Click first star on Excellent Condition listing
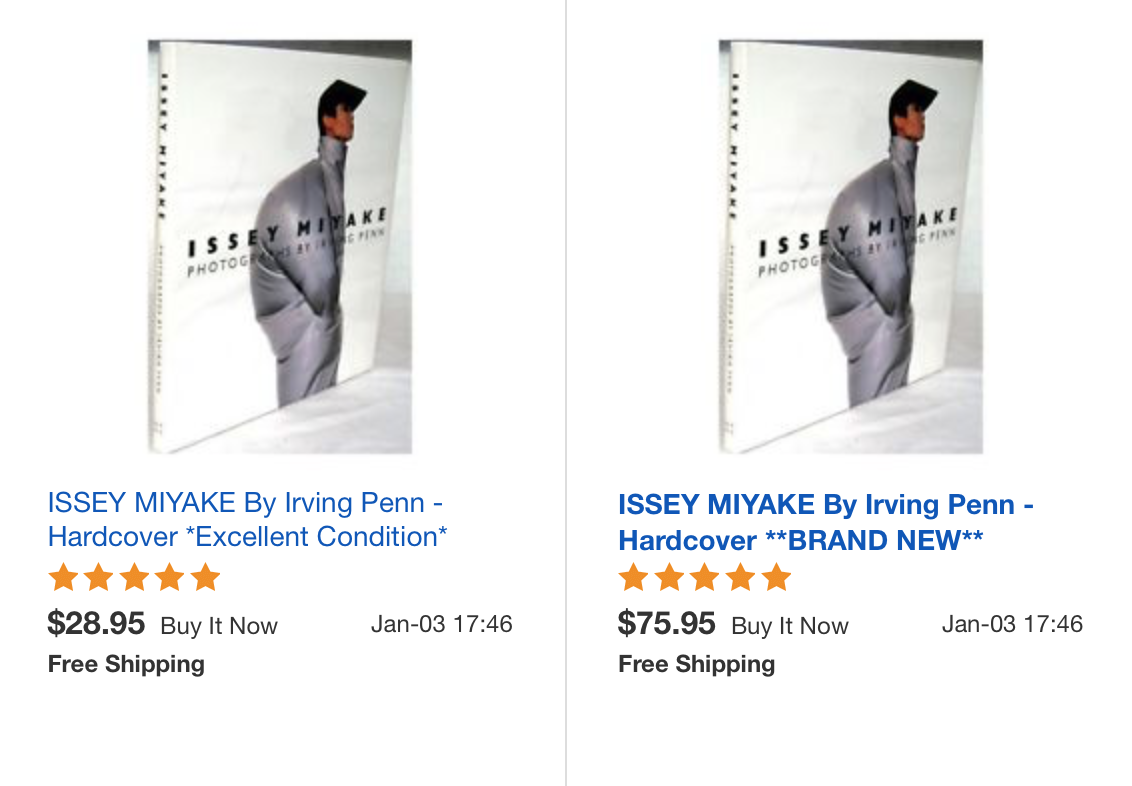Screen dimensions: 1132x786 coord(64,577)
